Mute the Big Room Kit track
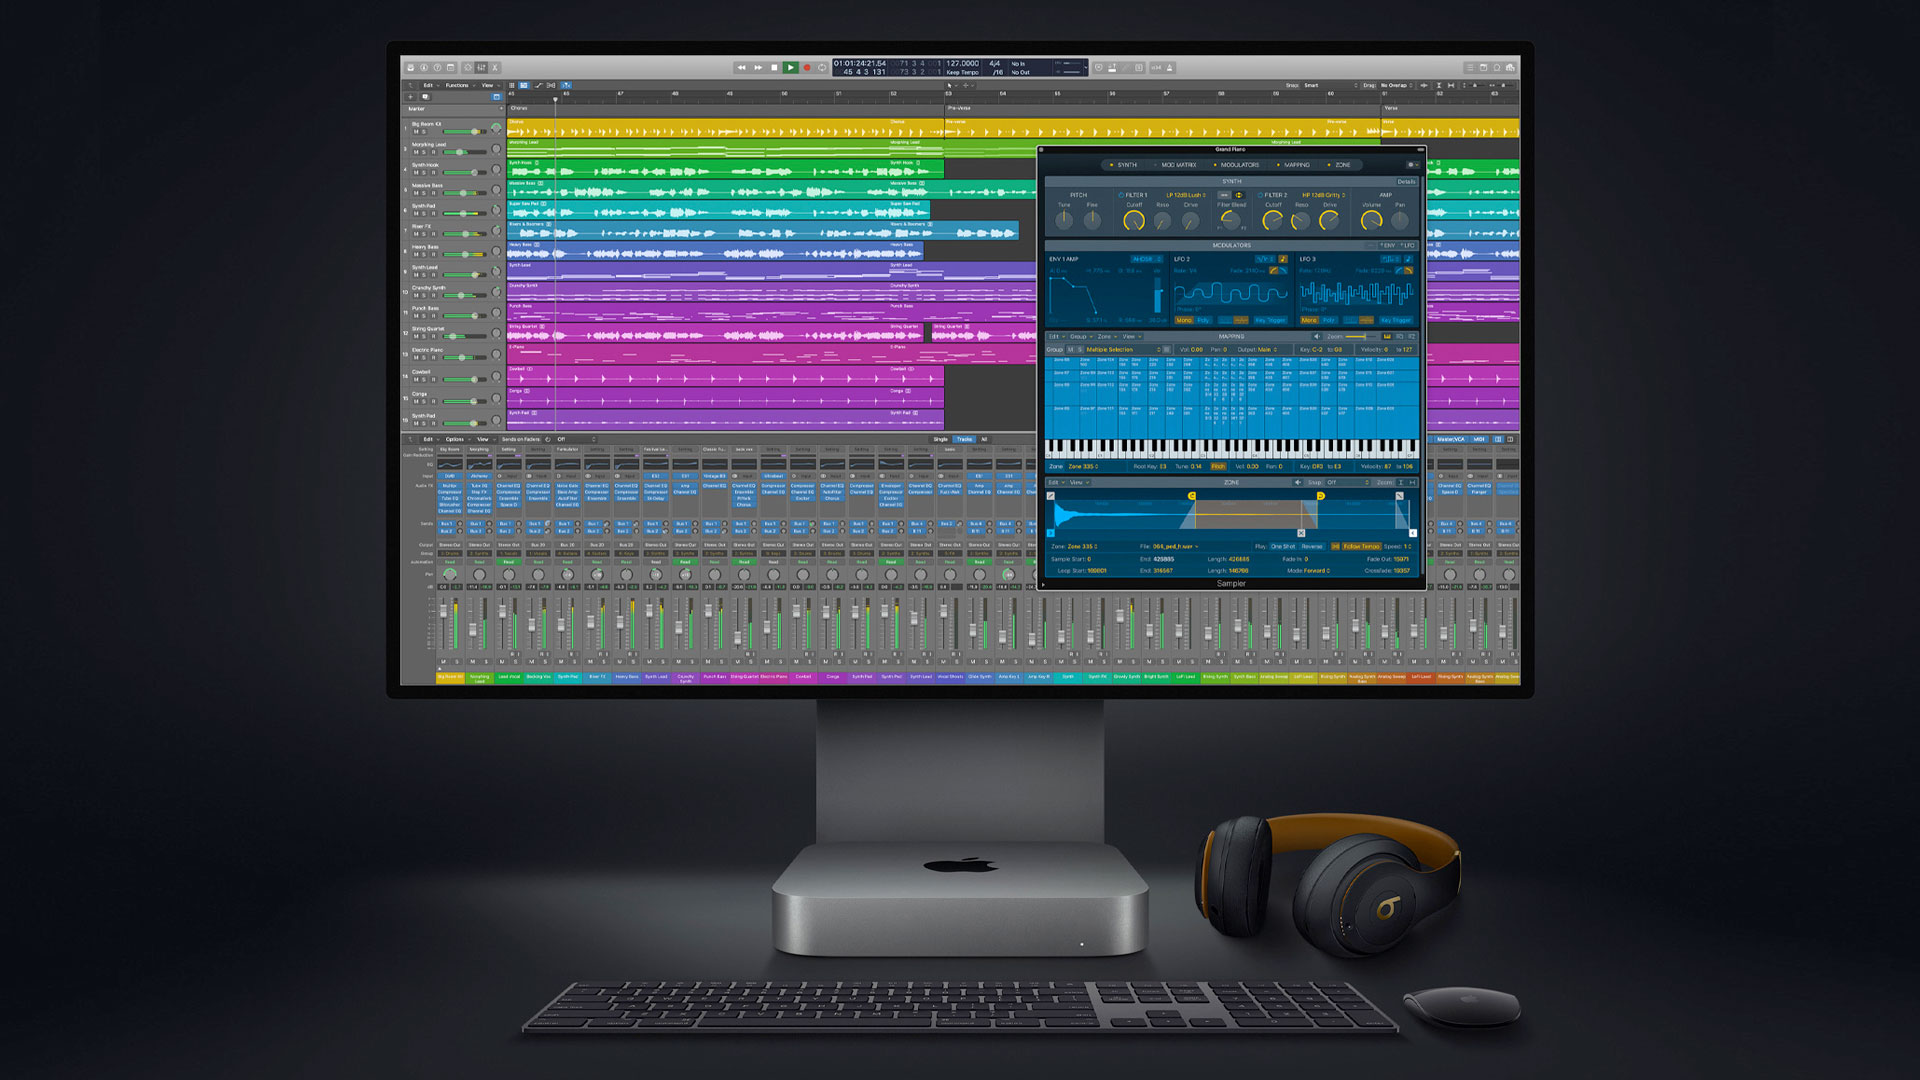 (x=416, y=131)
